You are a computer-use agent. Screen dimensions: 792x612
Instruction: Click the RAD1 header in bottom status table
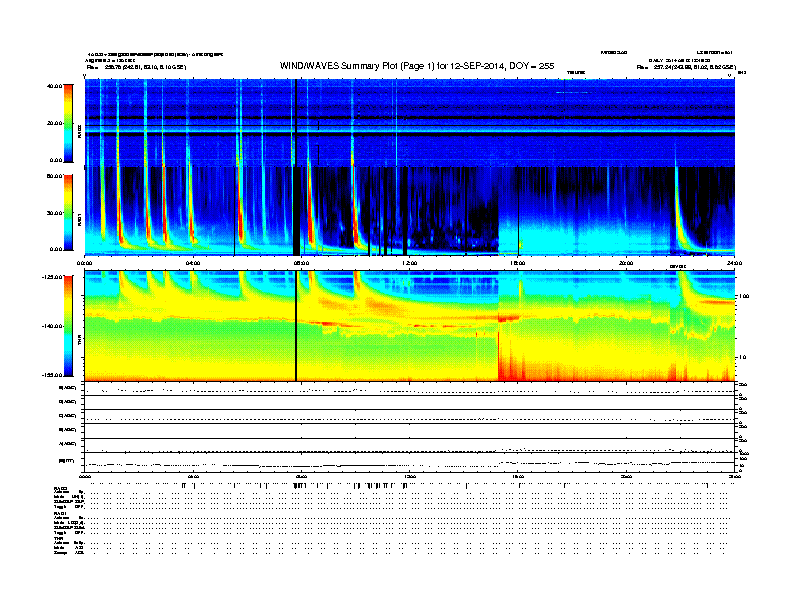[x=60, y=514]
